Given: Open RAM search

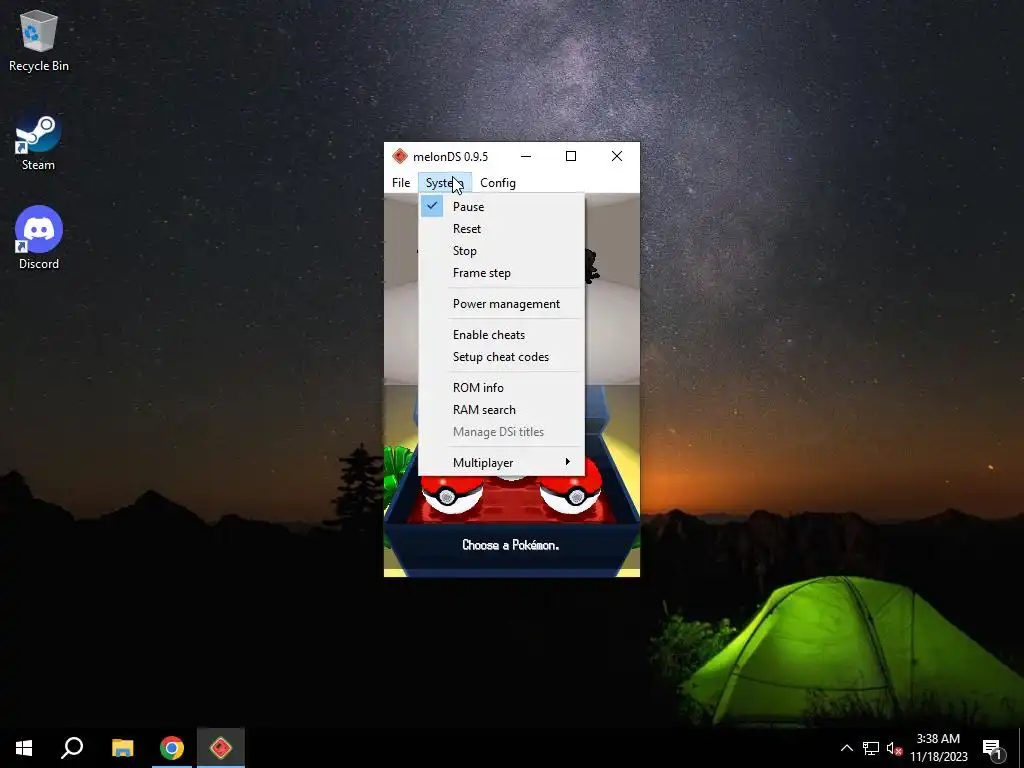Looking at the screenshot, I should [501, 409].
